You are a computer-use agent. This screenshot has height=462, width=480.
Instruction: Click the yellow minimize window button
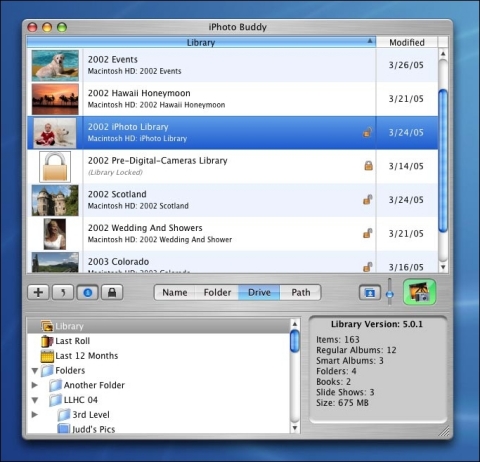[47, 27]
